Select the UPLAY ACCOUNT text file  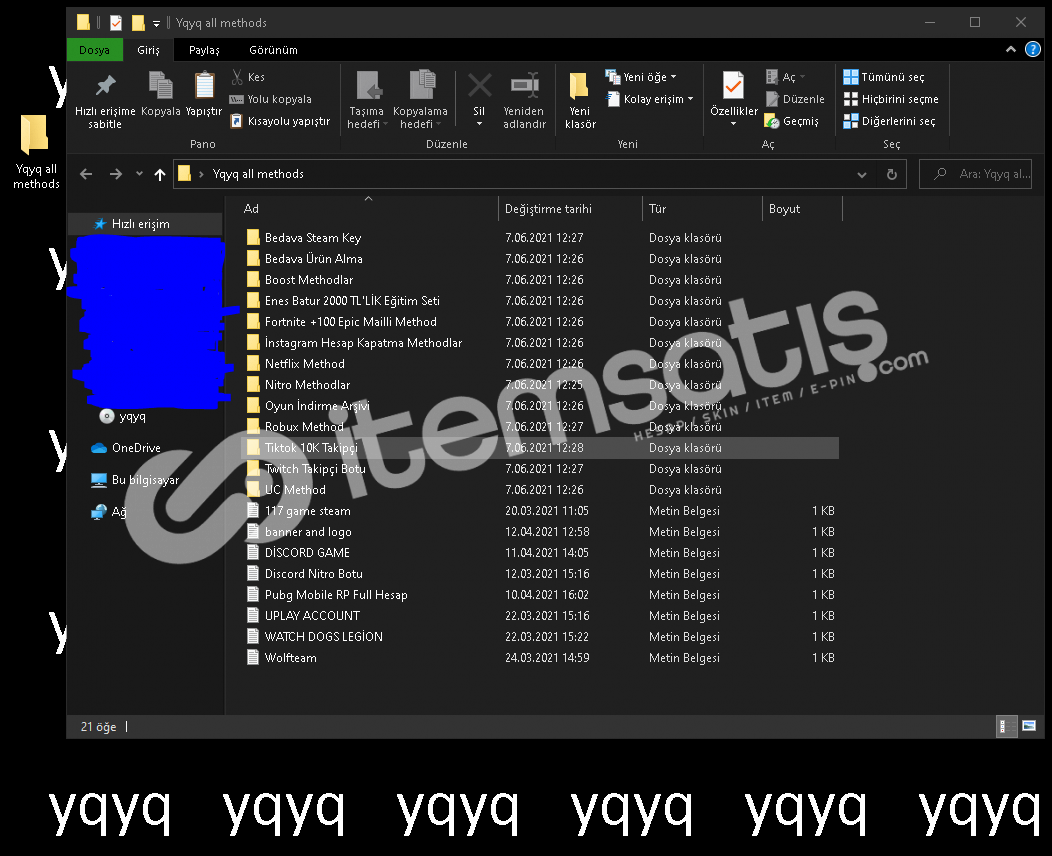pos(312,616)
